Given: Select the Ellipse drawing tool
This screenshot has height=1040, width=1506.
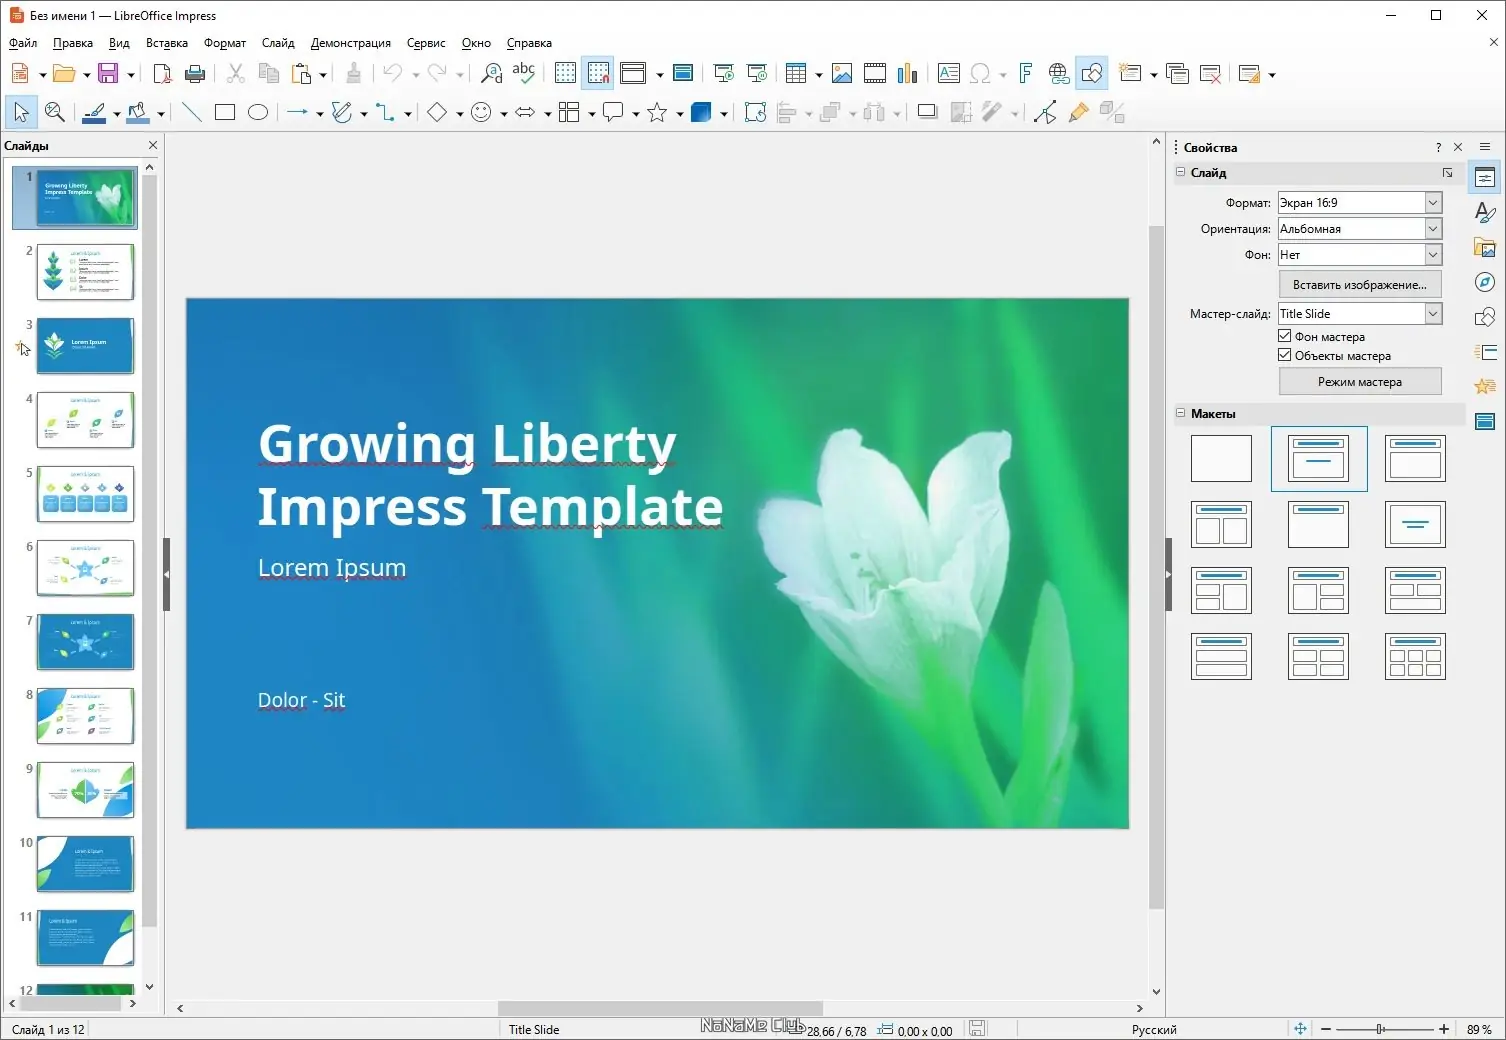Looking at the screenshot, I should (258, 113).
